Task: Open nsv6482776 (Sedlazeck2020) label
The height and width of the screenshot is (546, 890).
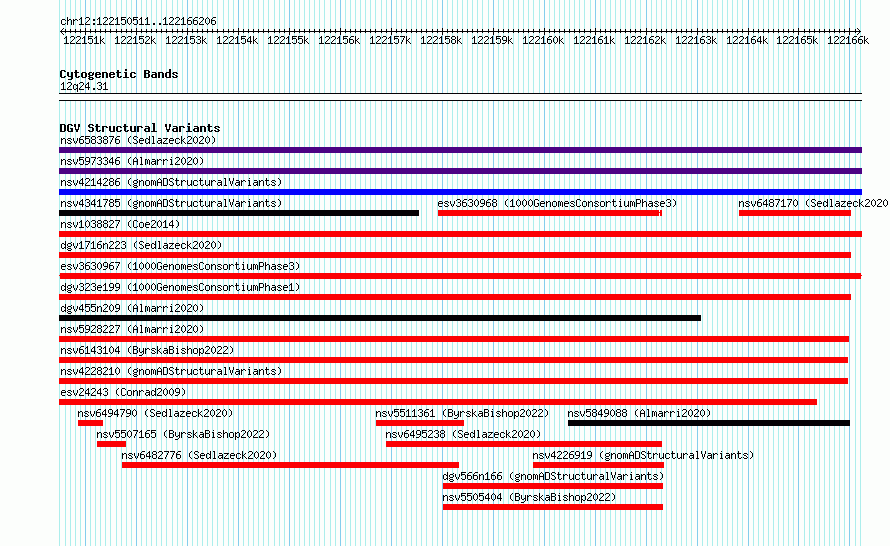Action: point(199,455)
